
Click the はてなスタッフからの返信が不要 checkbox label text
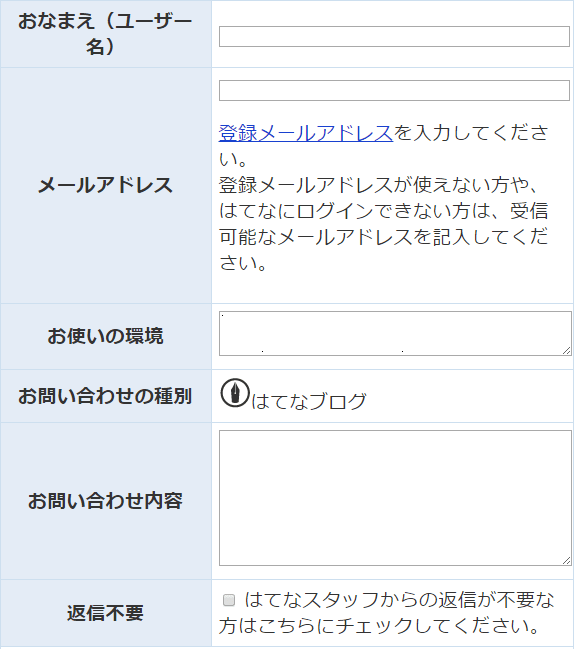click(399, 600)
